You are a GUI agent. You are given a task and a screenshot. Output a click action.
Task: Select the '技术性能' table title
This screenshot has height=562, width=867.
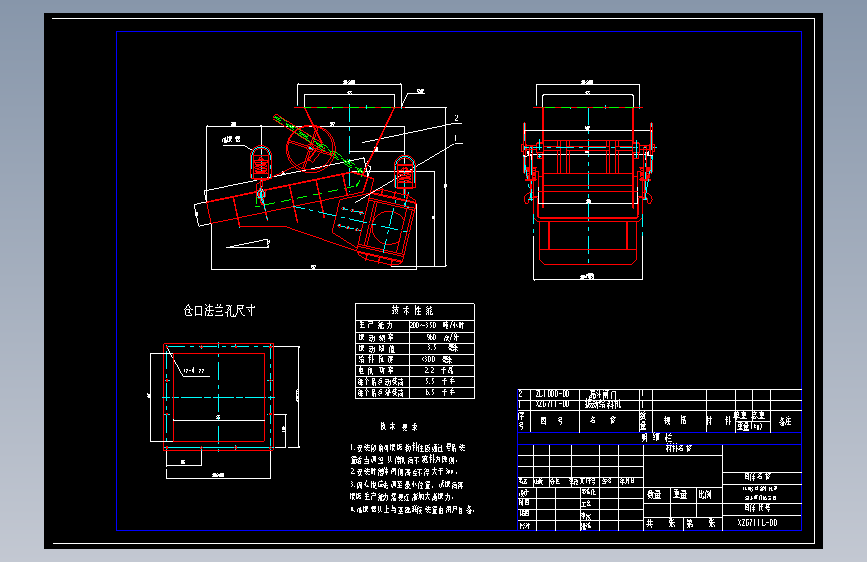click(x=412, y=310)
